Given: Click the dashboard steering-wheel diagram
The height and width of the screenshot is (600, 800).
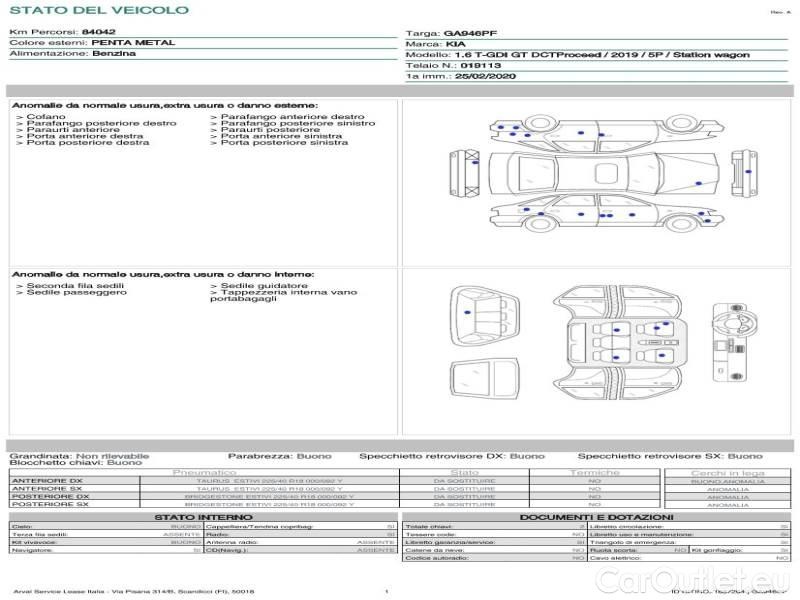Looking at the screenshot, I should click(735, 342).
